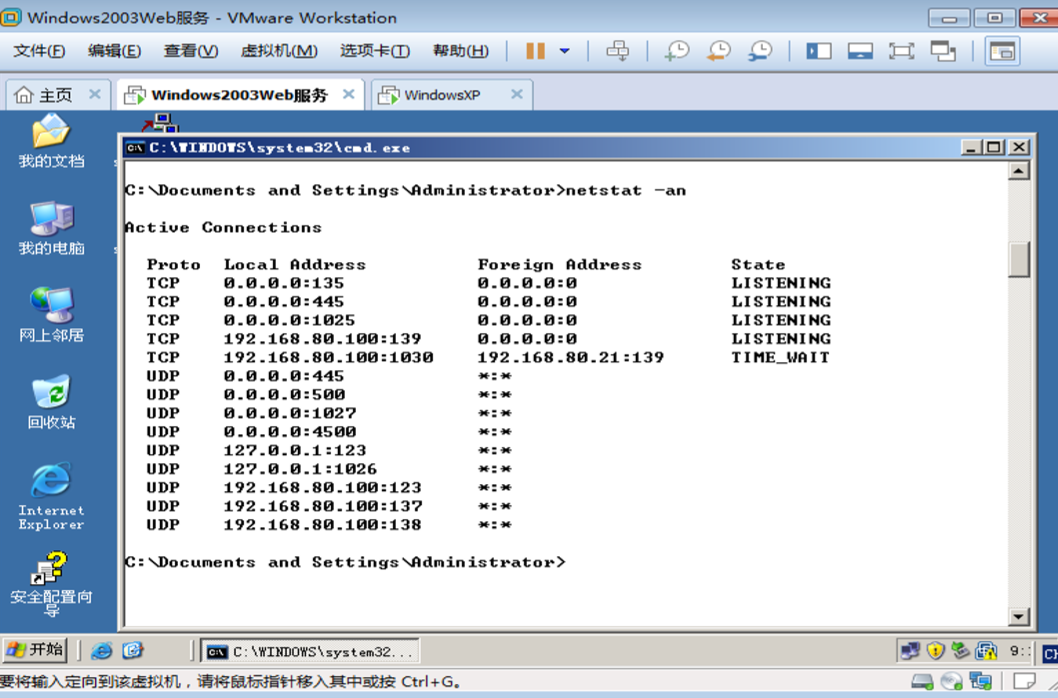Image resolution: width=1058 pixels, height=698 pixels.
Task: Click foreign address 192.168.80.21:139
Action: (x=571, y=357)
